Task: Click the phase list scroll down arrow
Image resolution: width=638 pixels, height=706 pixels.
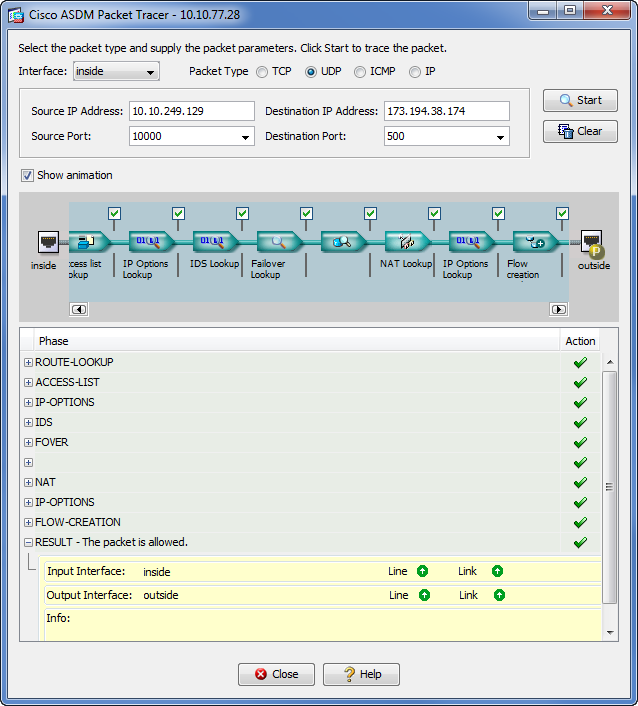Action: click(610, 633)
